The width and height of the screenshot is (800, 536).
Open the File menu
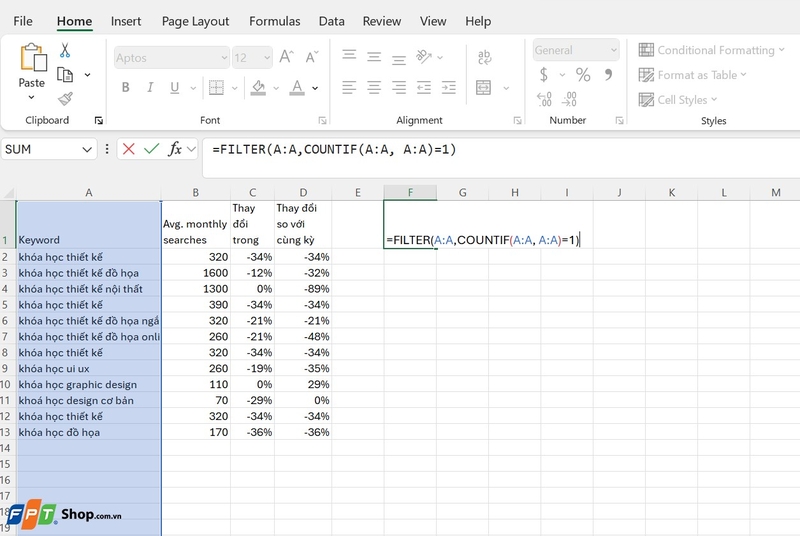pos(23,21)
